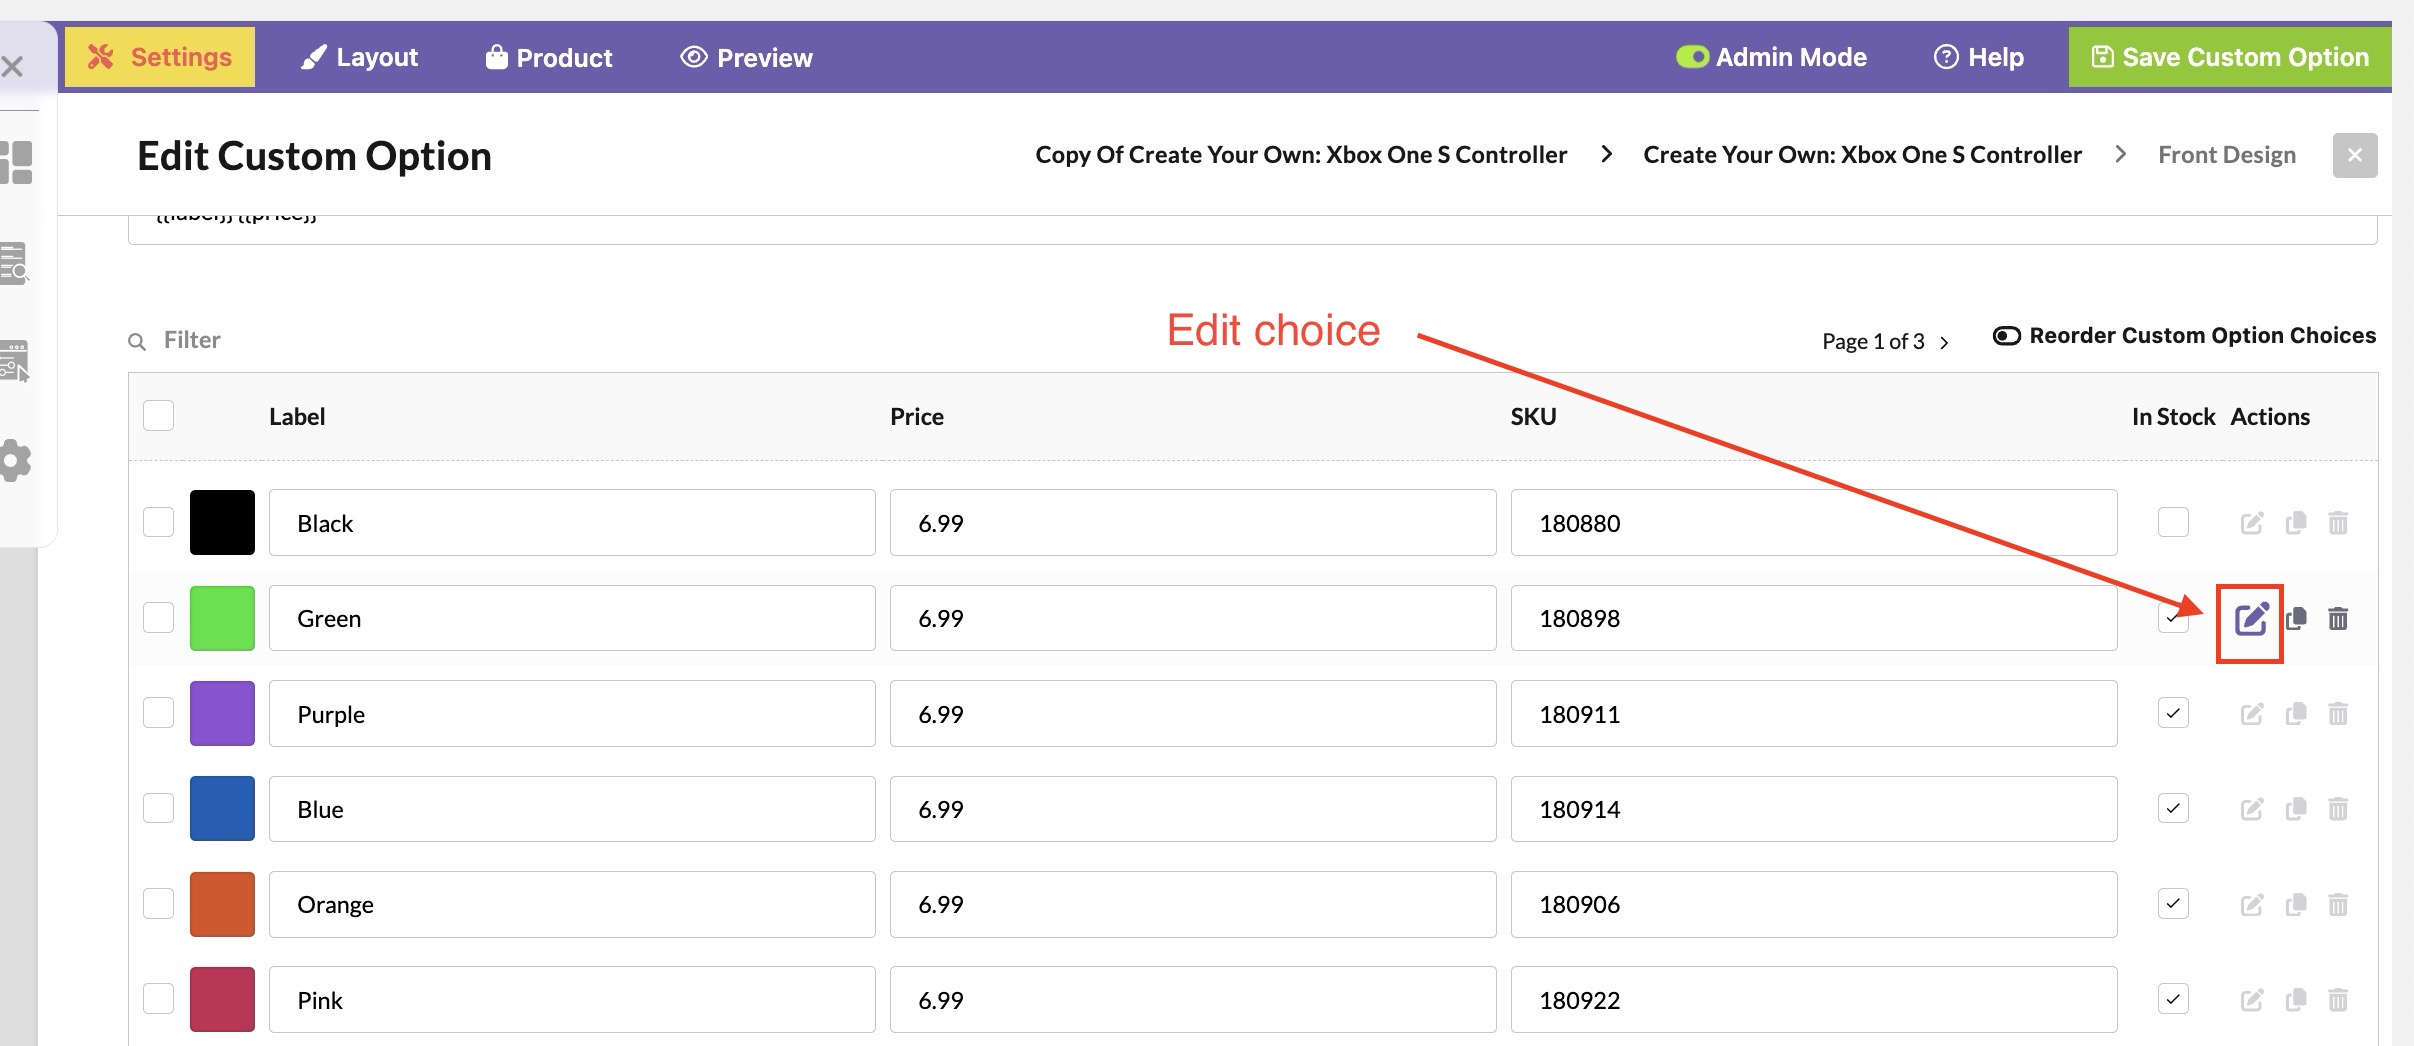2414x1046 pixels.
Task: Tick the select-all checkbox in table header
Action: click(158, 416)
